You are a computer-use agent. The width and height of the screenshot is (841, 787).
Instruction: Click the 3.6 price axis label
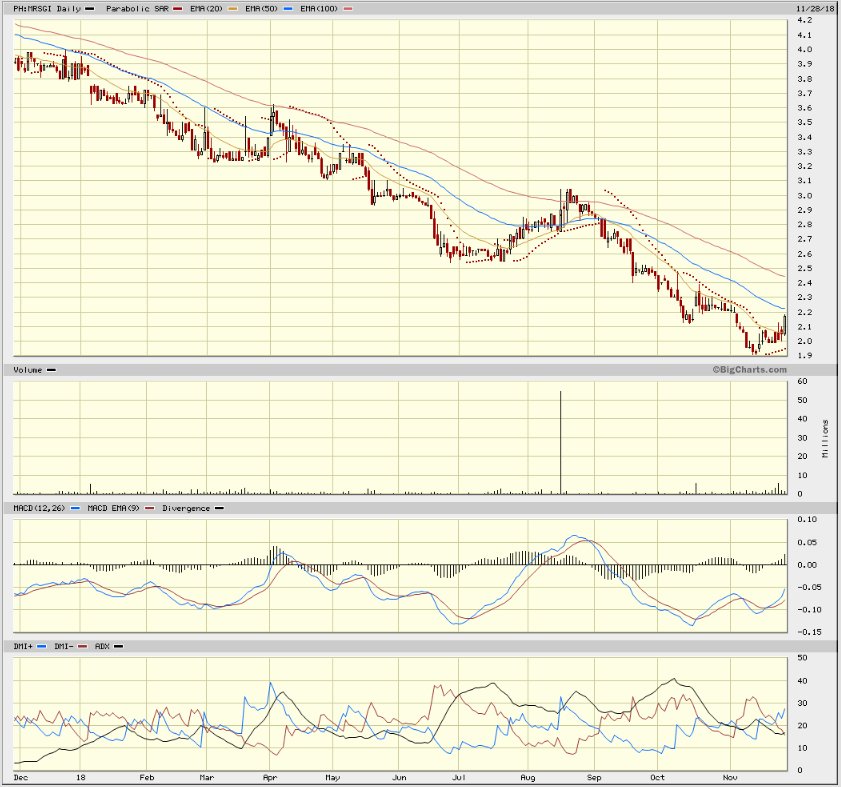coord(805,108)
